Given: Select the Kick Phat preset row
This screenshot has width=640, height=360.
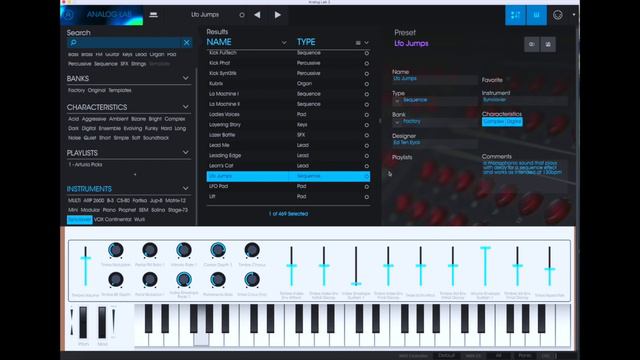Looking at the screenshot, I should point(288,63).
